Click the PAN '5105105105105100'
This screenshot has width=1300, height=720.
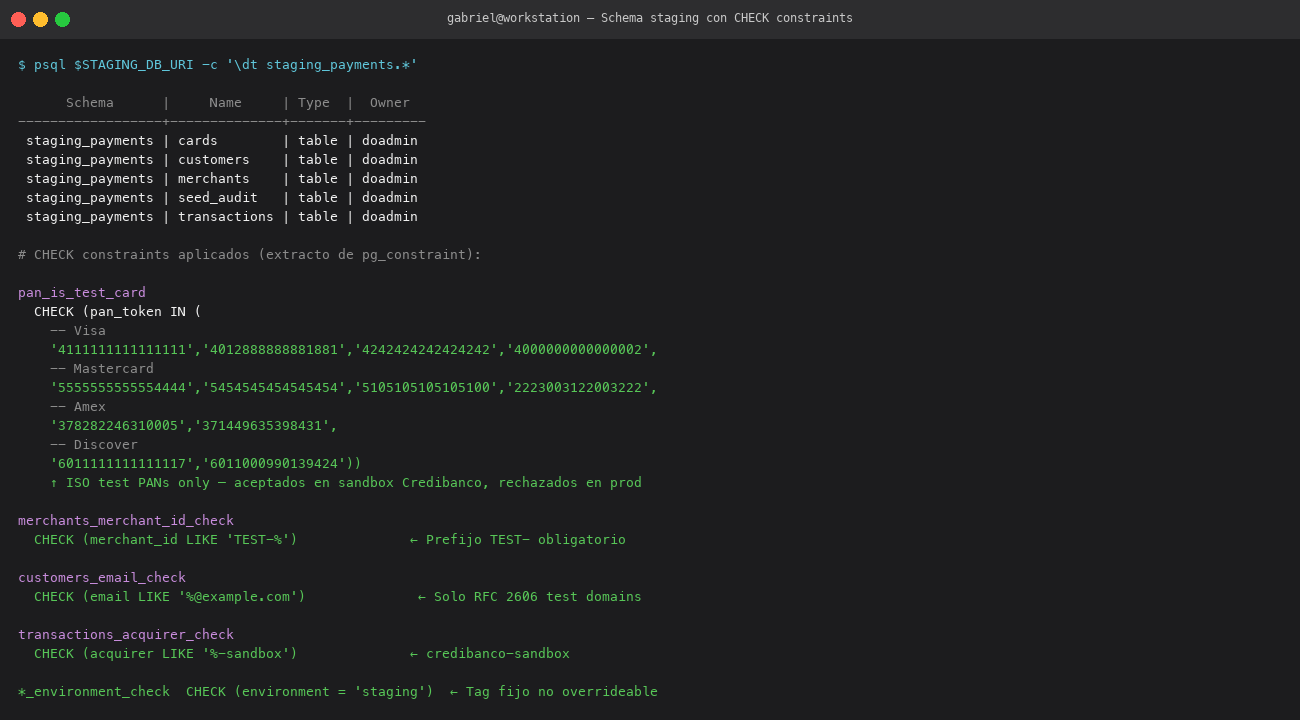pyautogui.click(x=426, y=388)
